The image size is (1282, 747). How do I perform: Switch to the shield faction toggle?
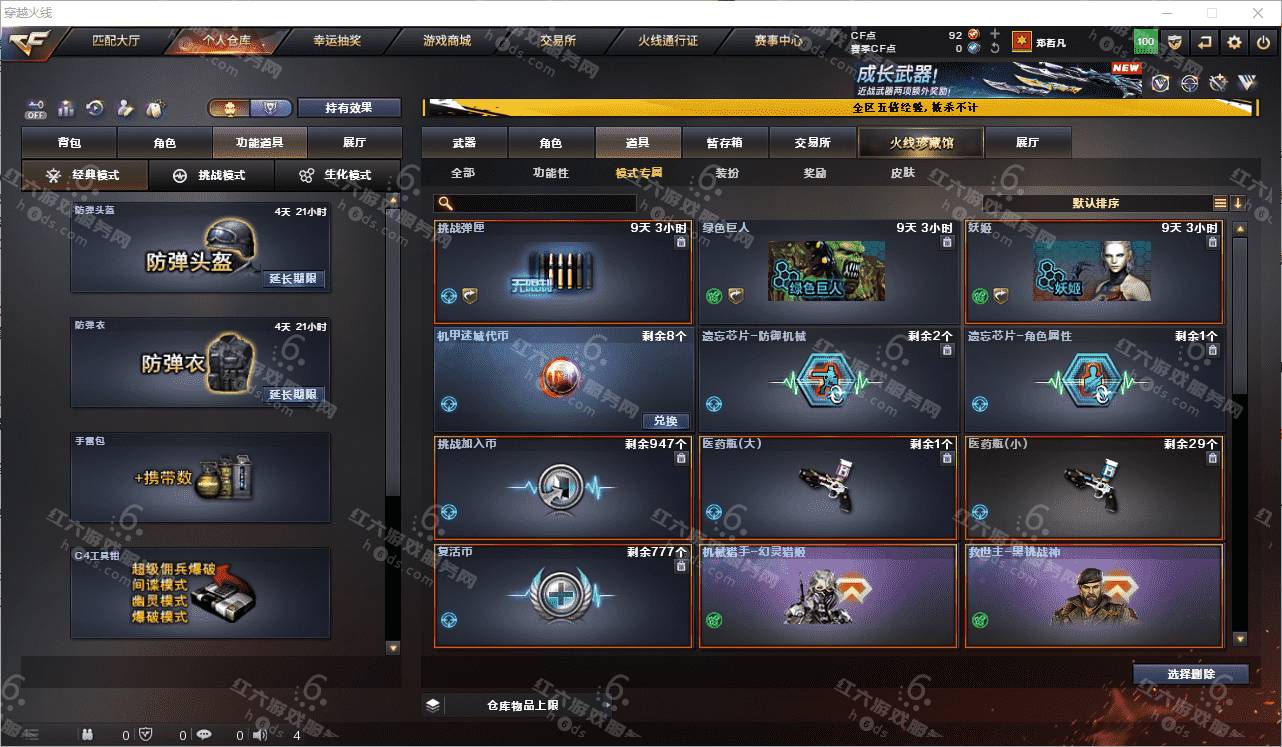click(270, 107)
